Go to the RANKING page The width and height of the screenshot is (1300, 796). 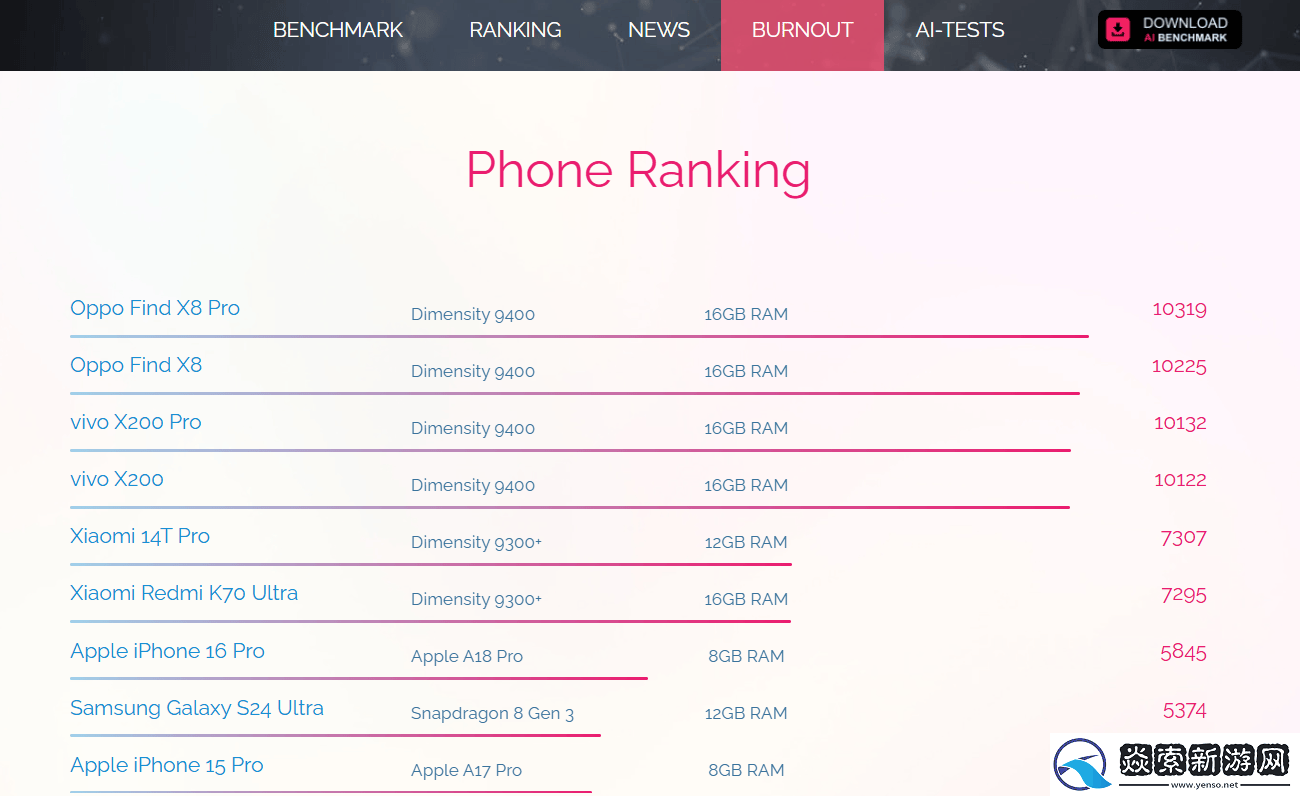(x=515, y=30)
